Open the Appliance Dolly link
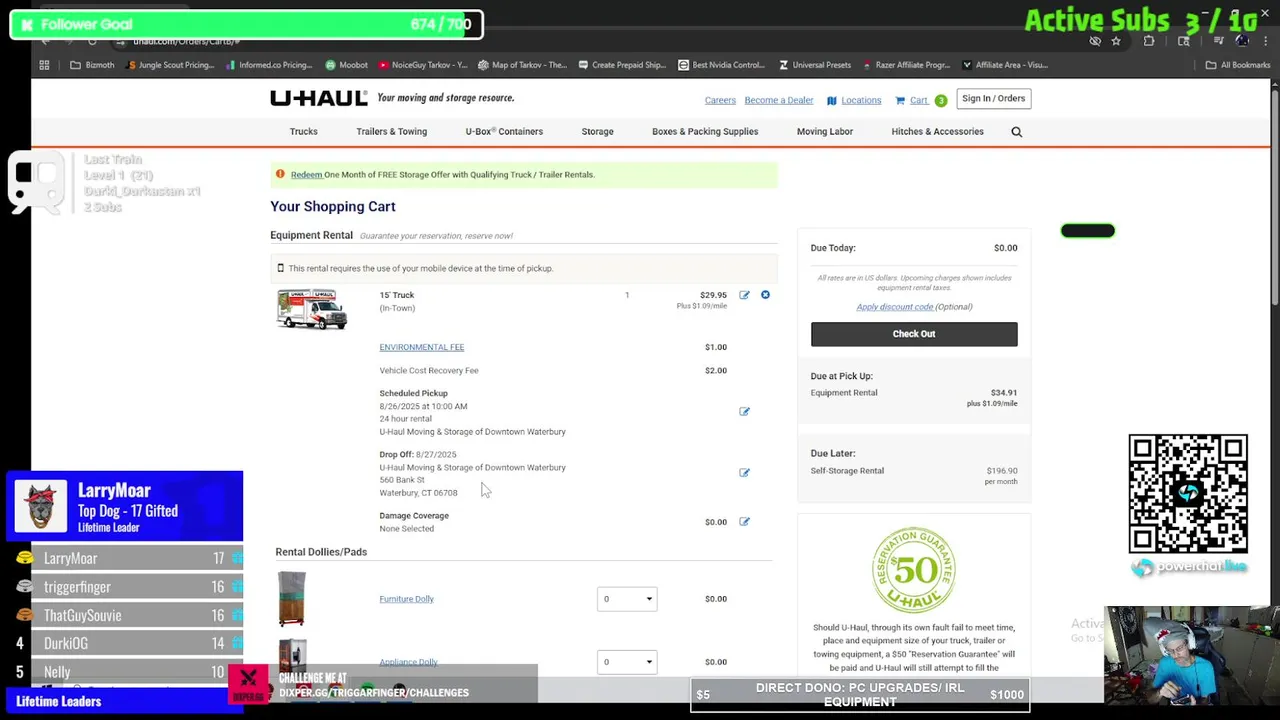Viewport: 1280px width, 720px height. pyautogui.click(x=408, y=662)
